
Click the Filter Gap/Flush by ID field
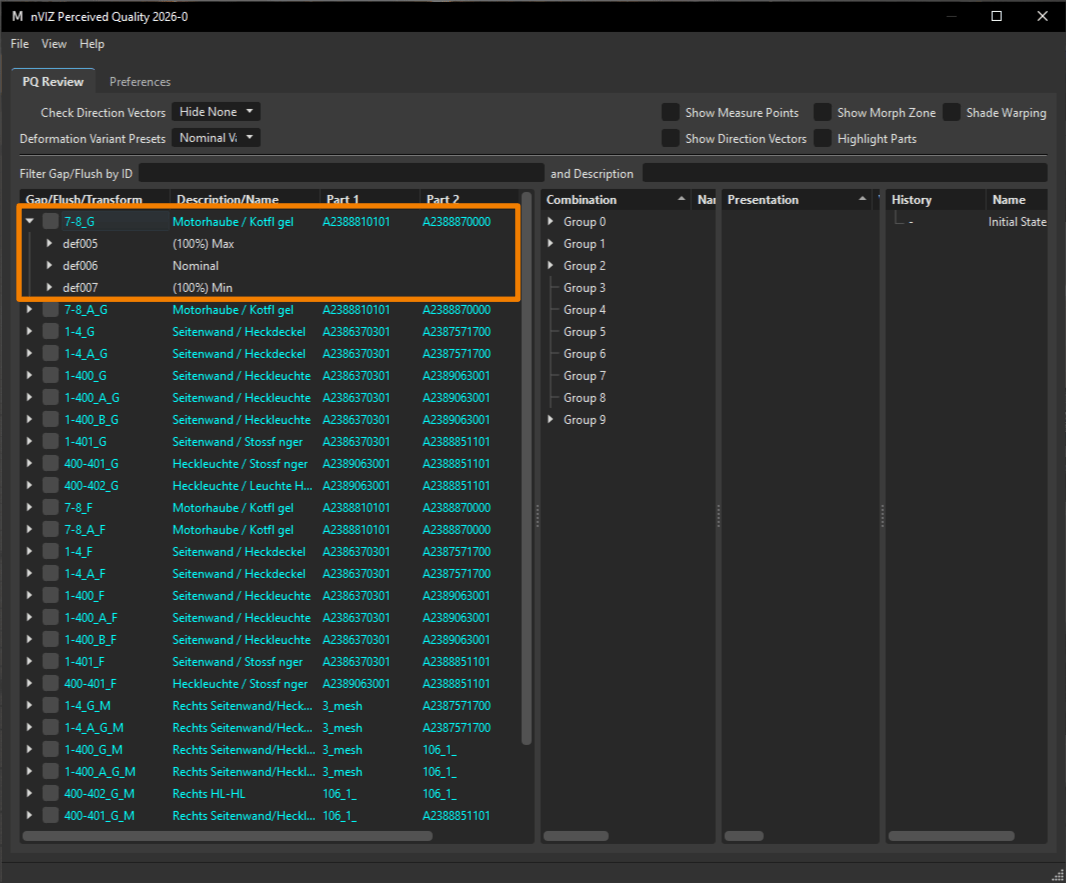(341, 173)
